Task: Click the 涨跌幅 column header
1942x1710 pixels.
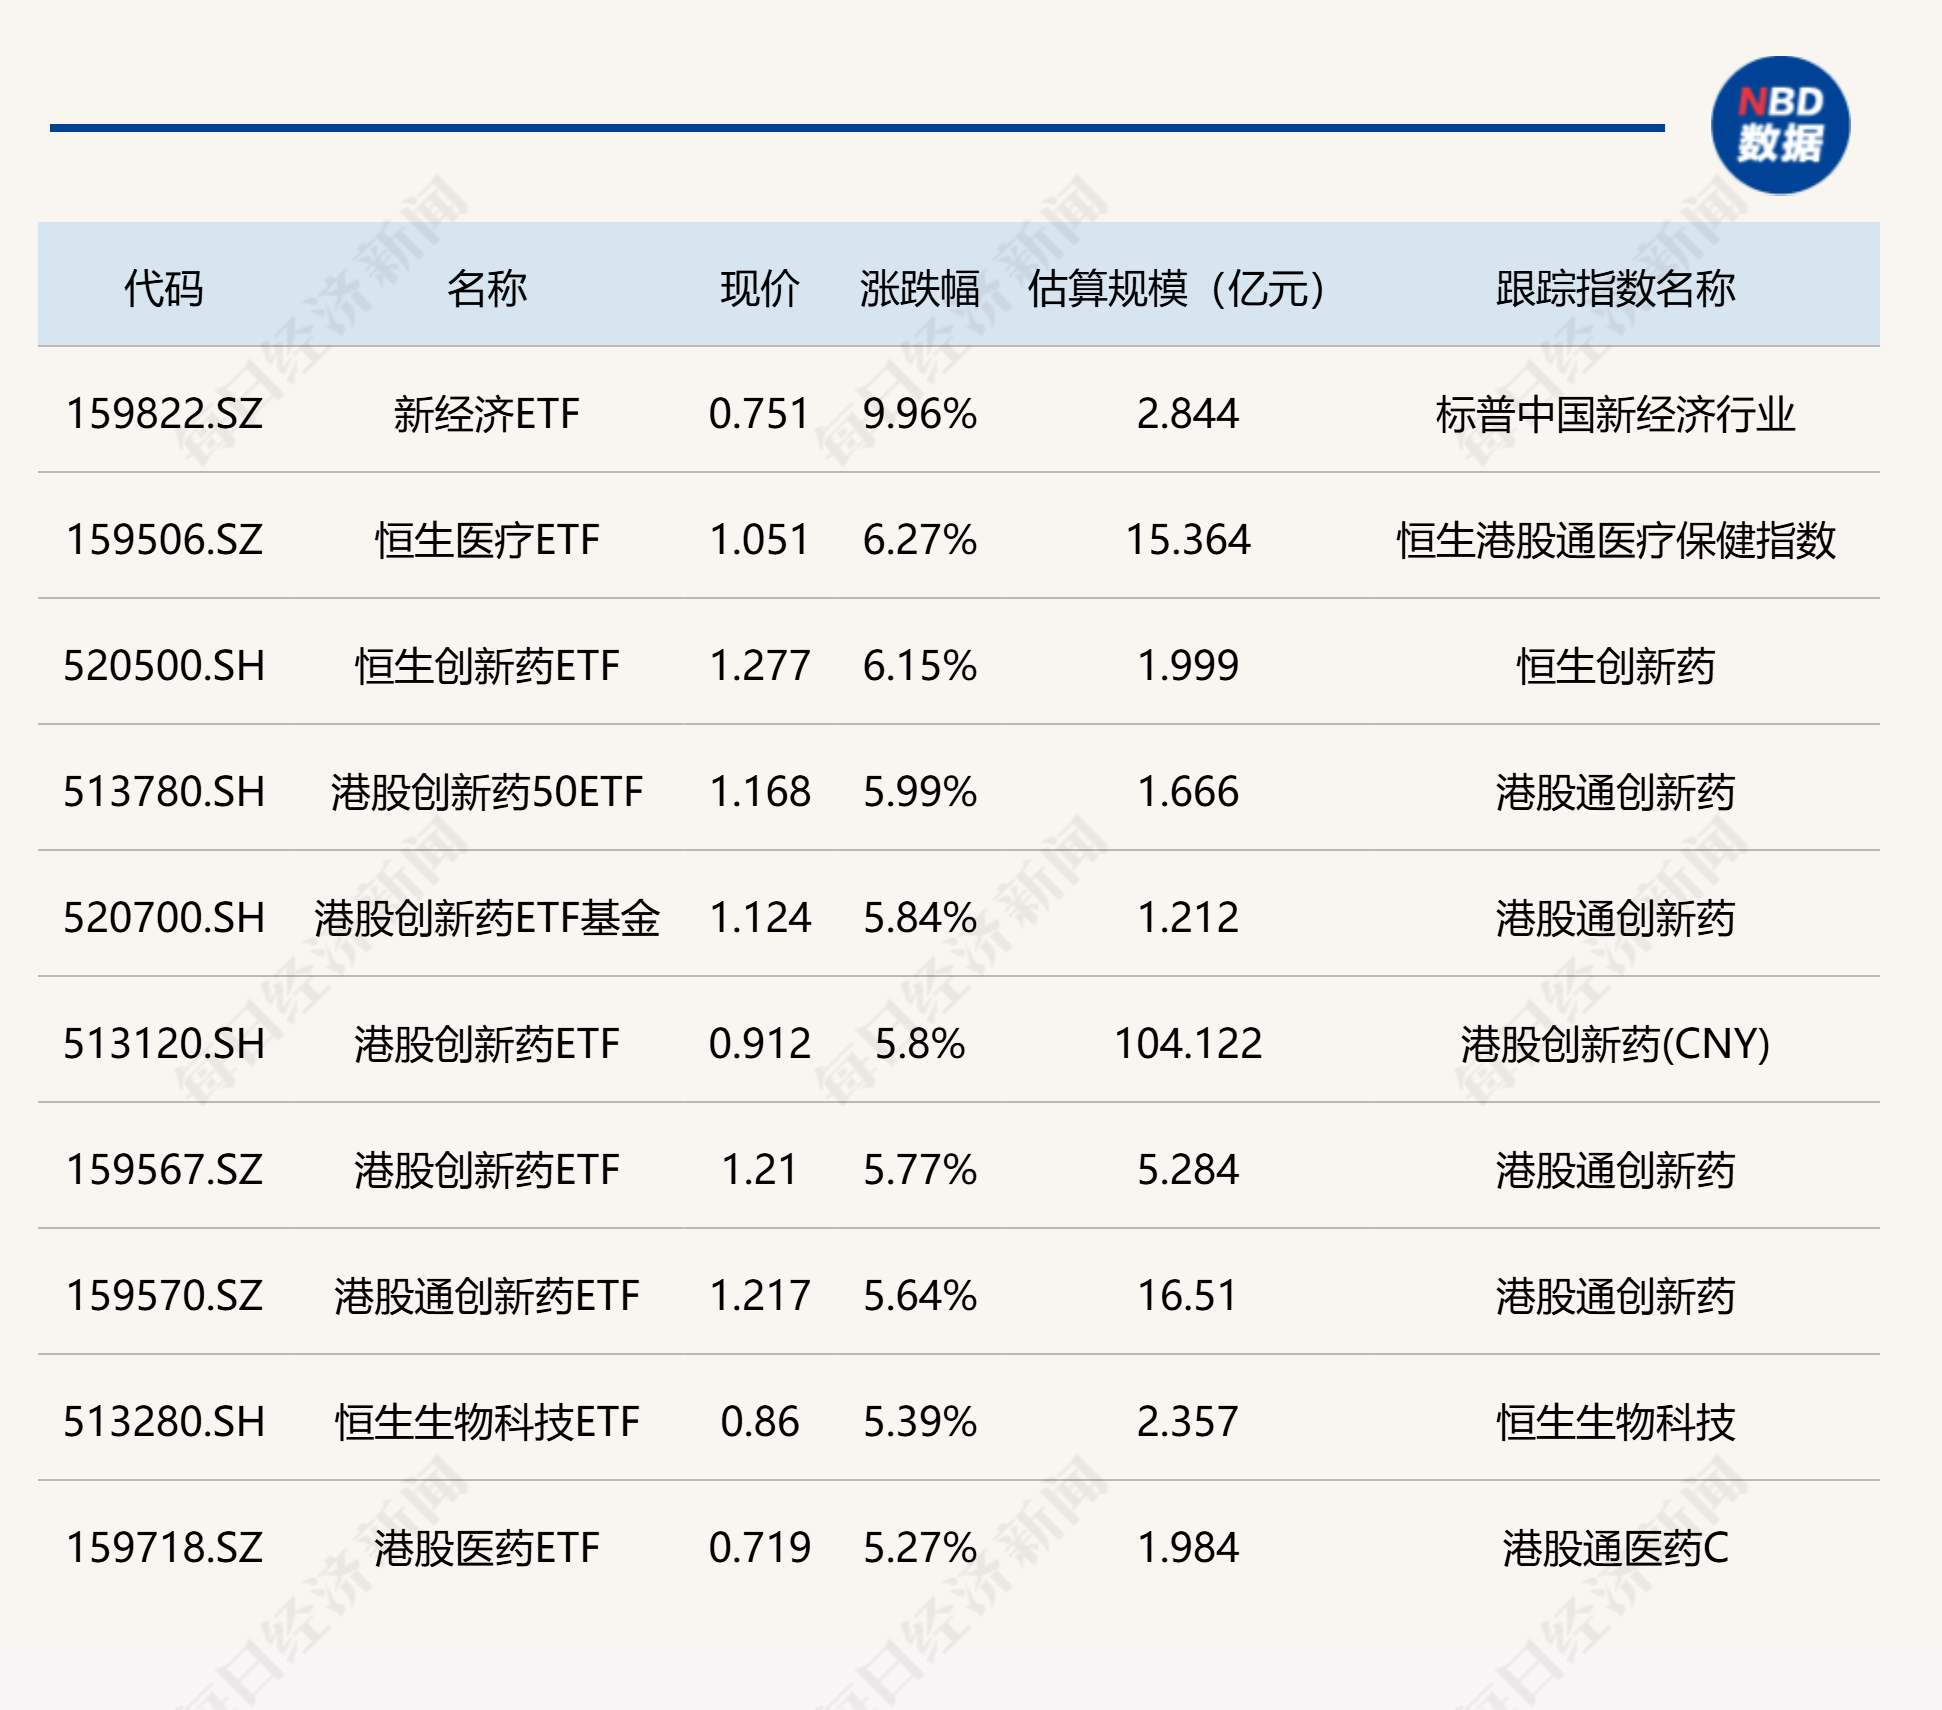Action: [917, 283]
